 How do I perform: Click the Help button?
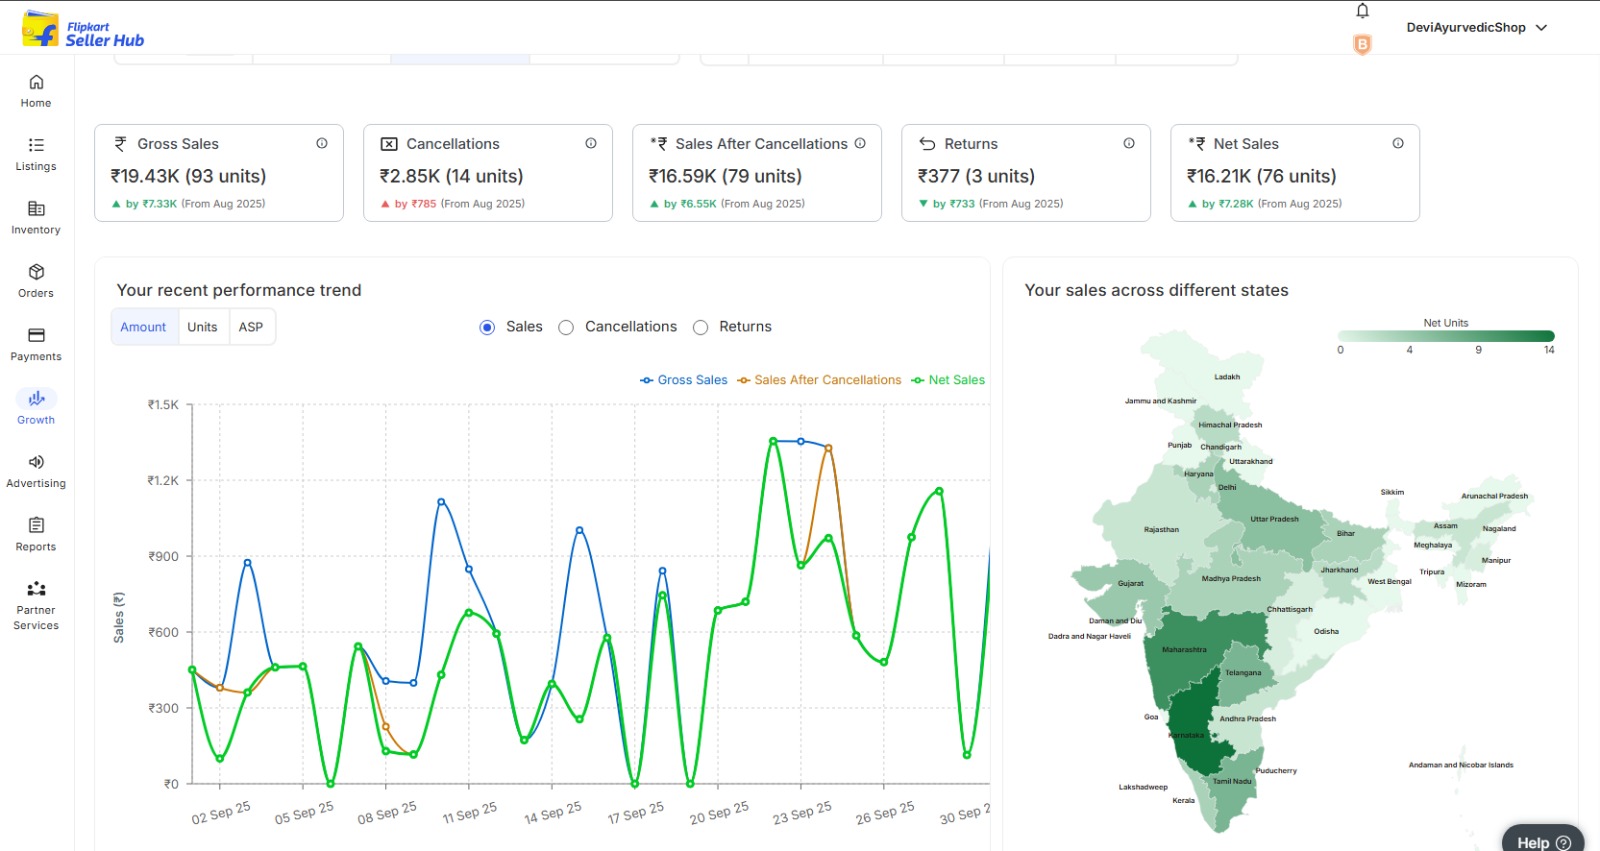pos(1543,842)
